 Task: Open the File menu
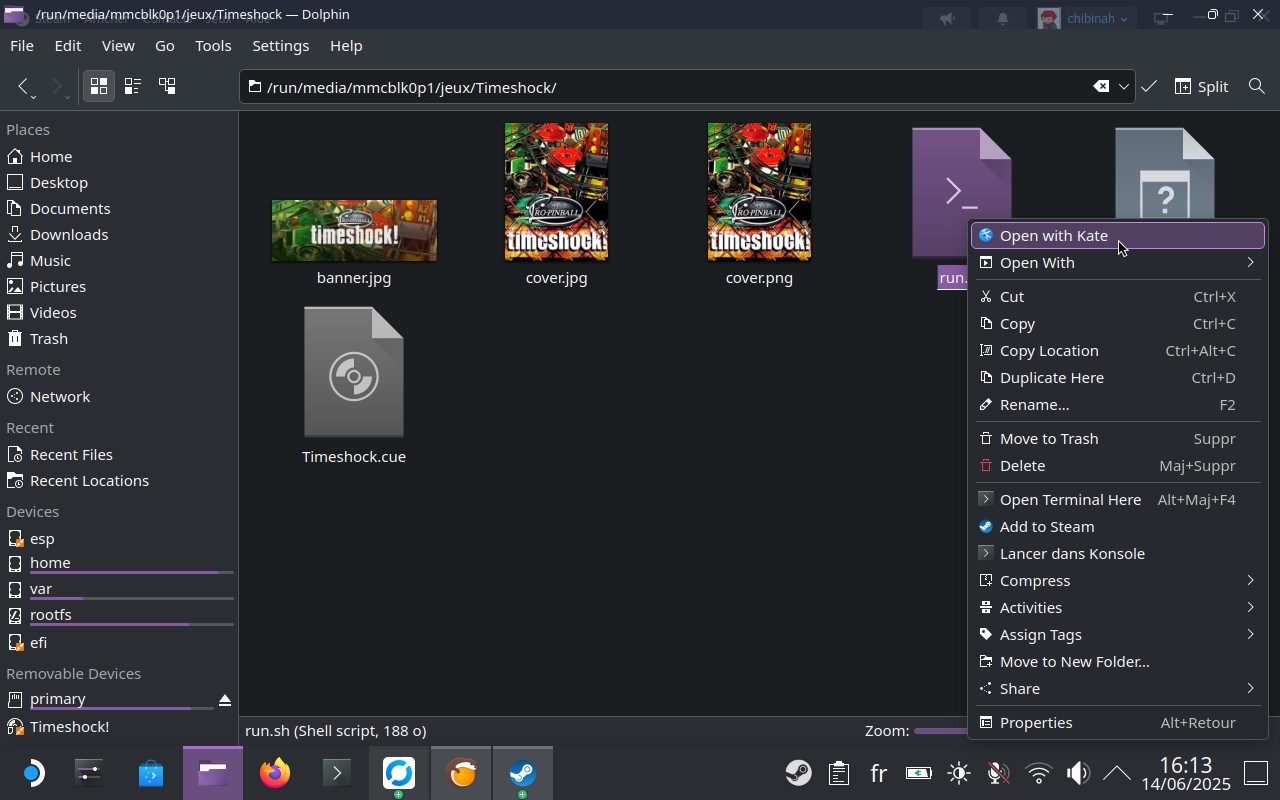(x=22, y=46)
